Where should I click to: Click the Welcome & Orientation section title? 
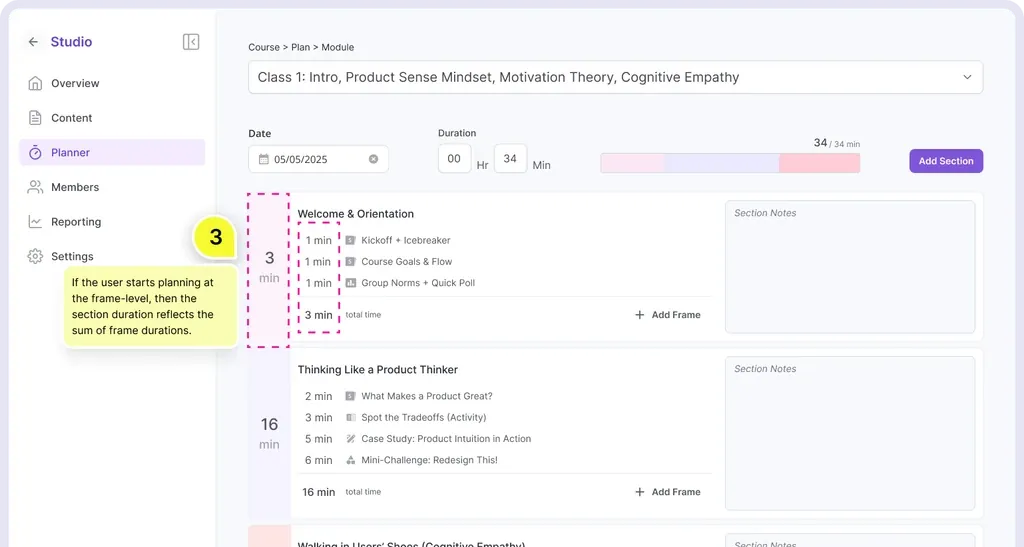click(x=355, y=213)
